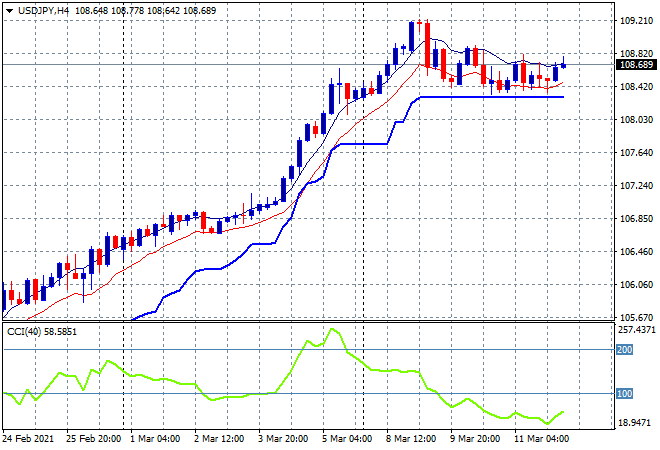Click the 106.060 price axis label
The height and width of the screenshot is (450, 660).
(637, 284)
